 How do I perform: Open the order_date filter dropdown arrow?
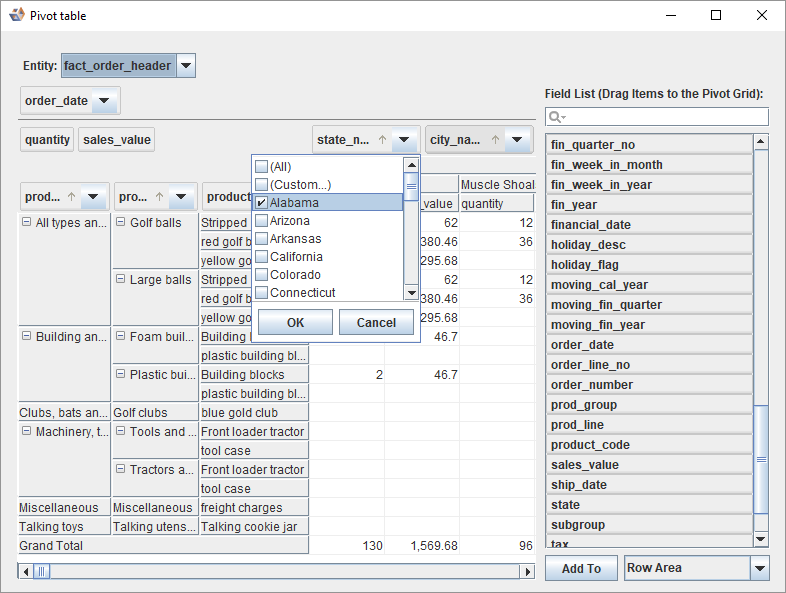[x=105, y=101]
